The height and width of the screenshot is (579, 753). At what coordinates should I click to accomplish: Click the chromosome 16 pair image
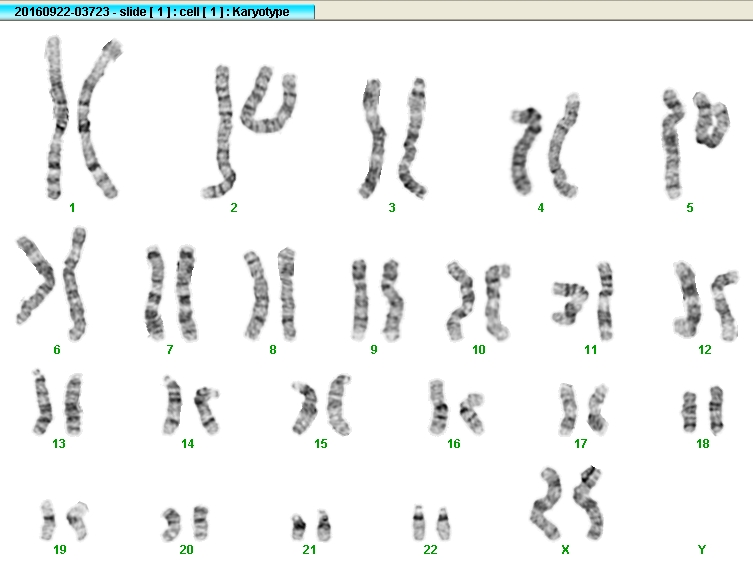point(456,407)
